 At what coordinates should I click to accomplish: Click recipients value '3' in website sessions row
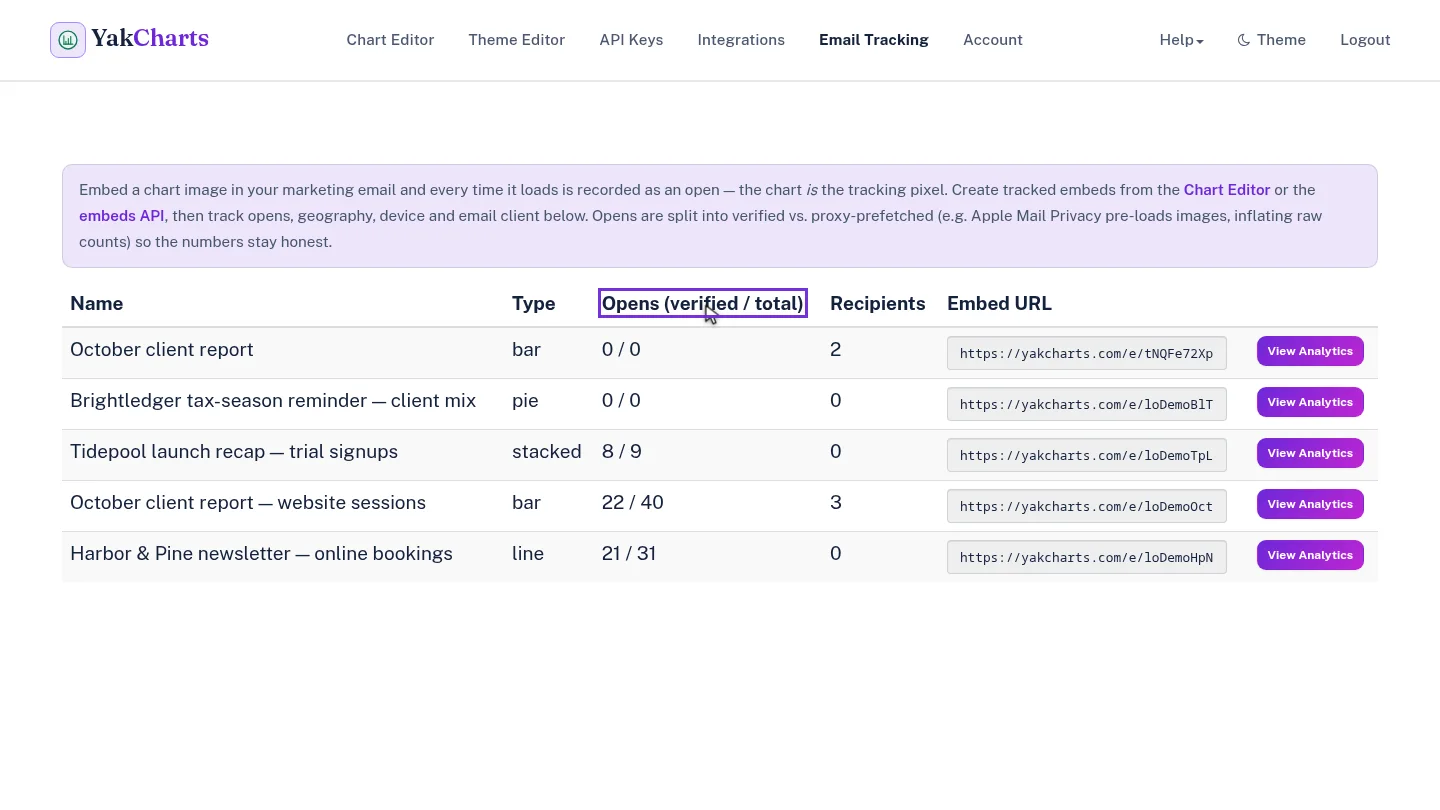coord(836,503)
